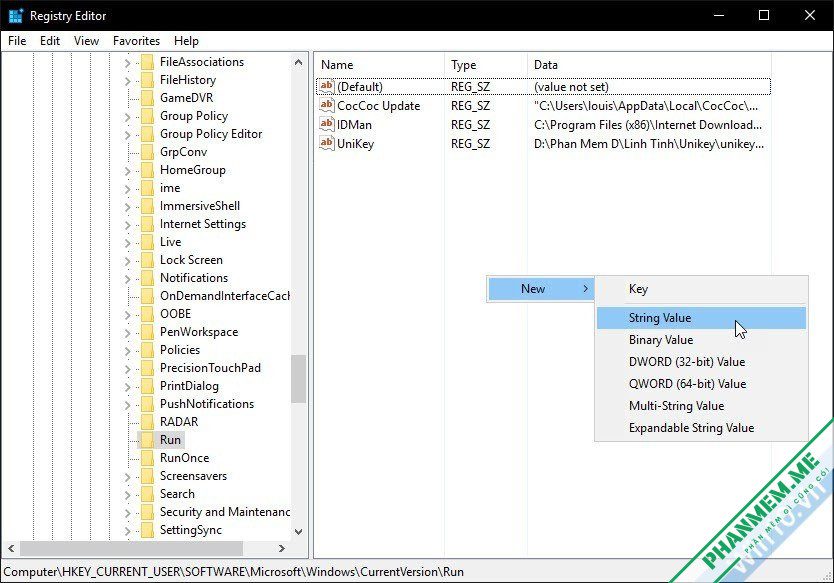The height and width of the screenshot is (583, 834).
Task: Click the GrpConv folder icon
Action: [147, 152]
